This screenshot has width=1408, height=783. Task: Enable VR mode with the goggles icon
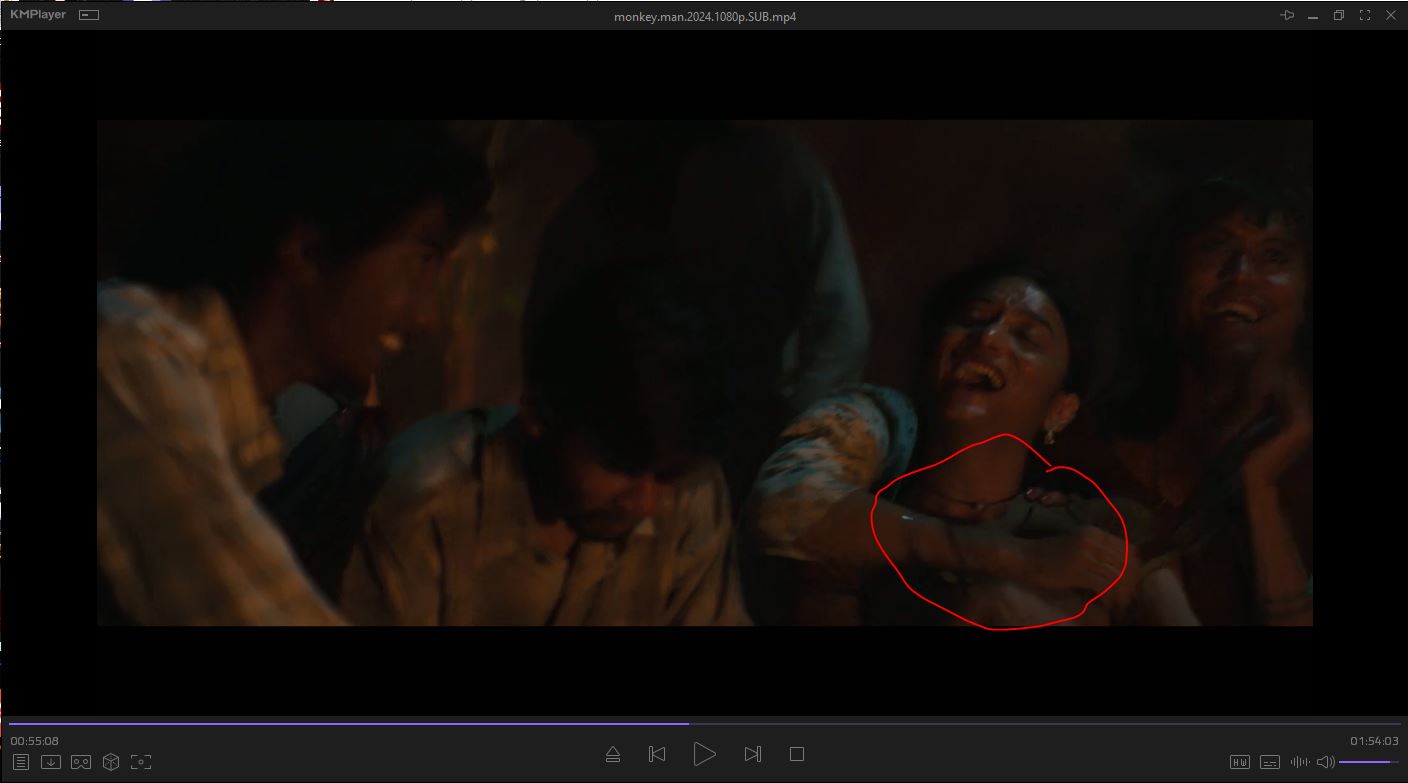(81, 762)
